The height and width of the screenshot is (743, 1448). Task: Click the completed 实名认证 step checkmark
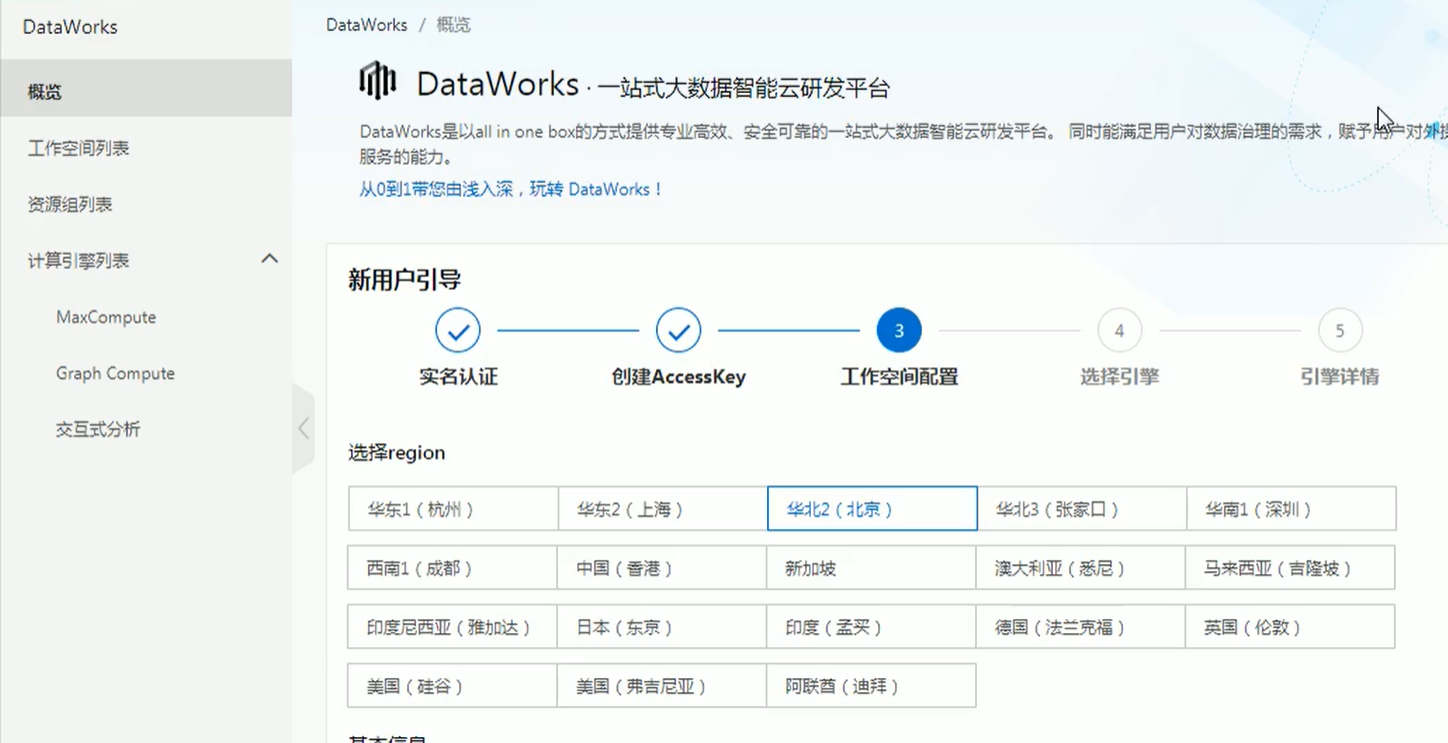[458, 331]
